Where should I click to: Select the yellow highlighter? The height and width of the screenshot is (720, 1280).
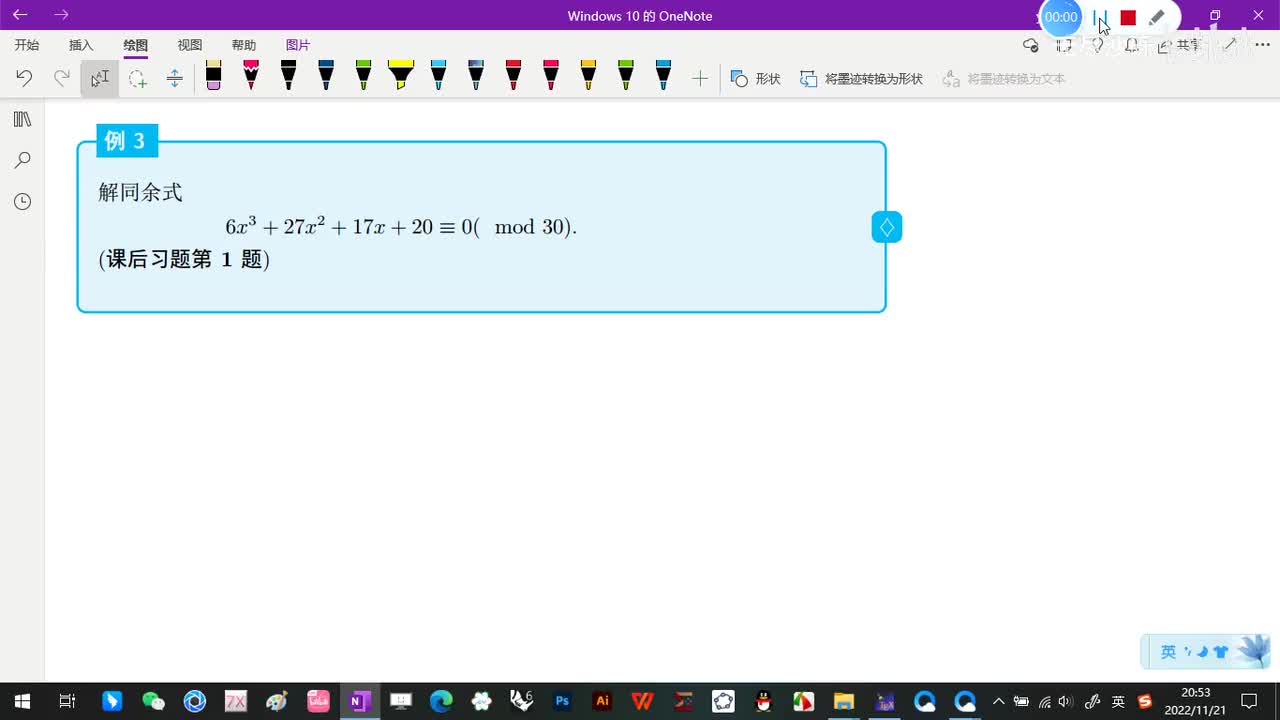click(x=401, y=75)
